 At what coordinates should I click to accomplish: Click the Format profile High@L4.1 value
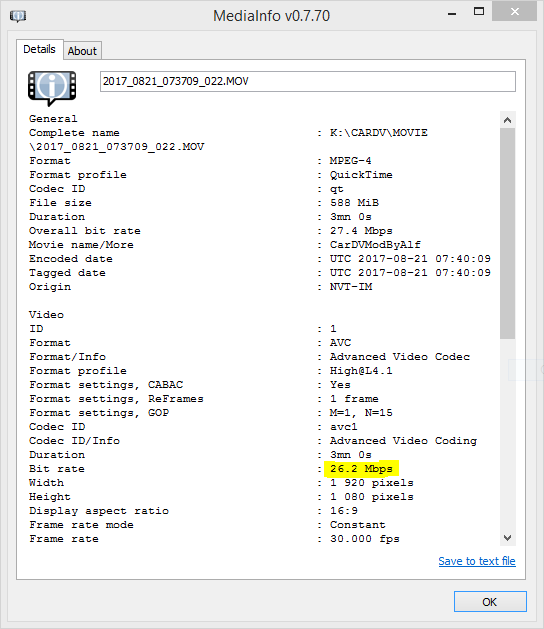pos(361,371)
